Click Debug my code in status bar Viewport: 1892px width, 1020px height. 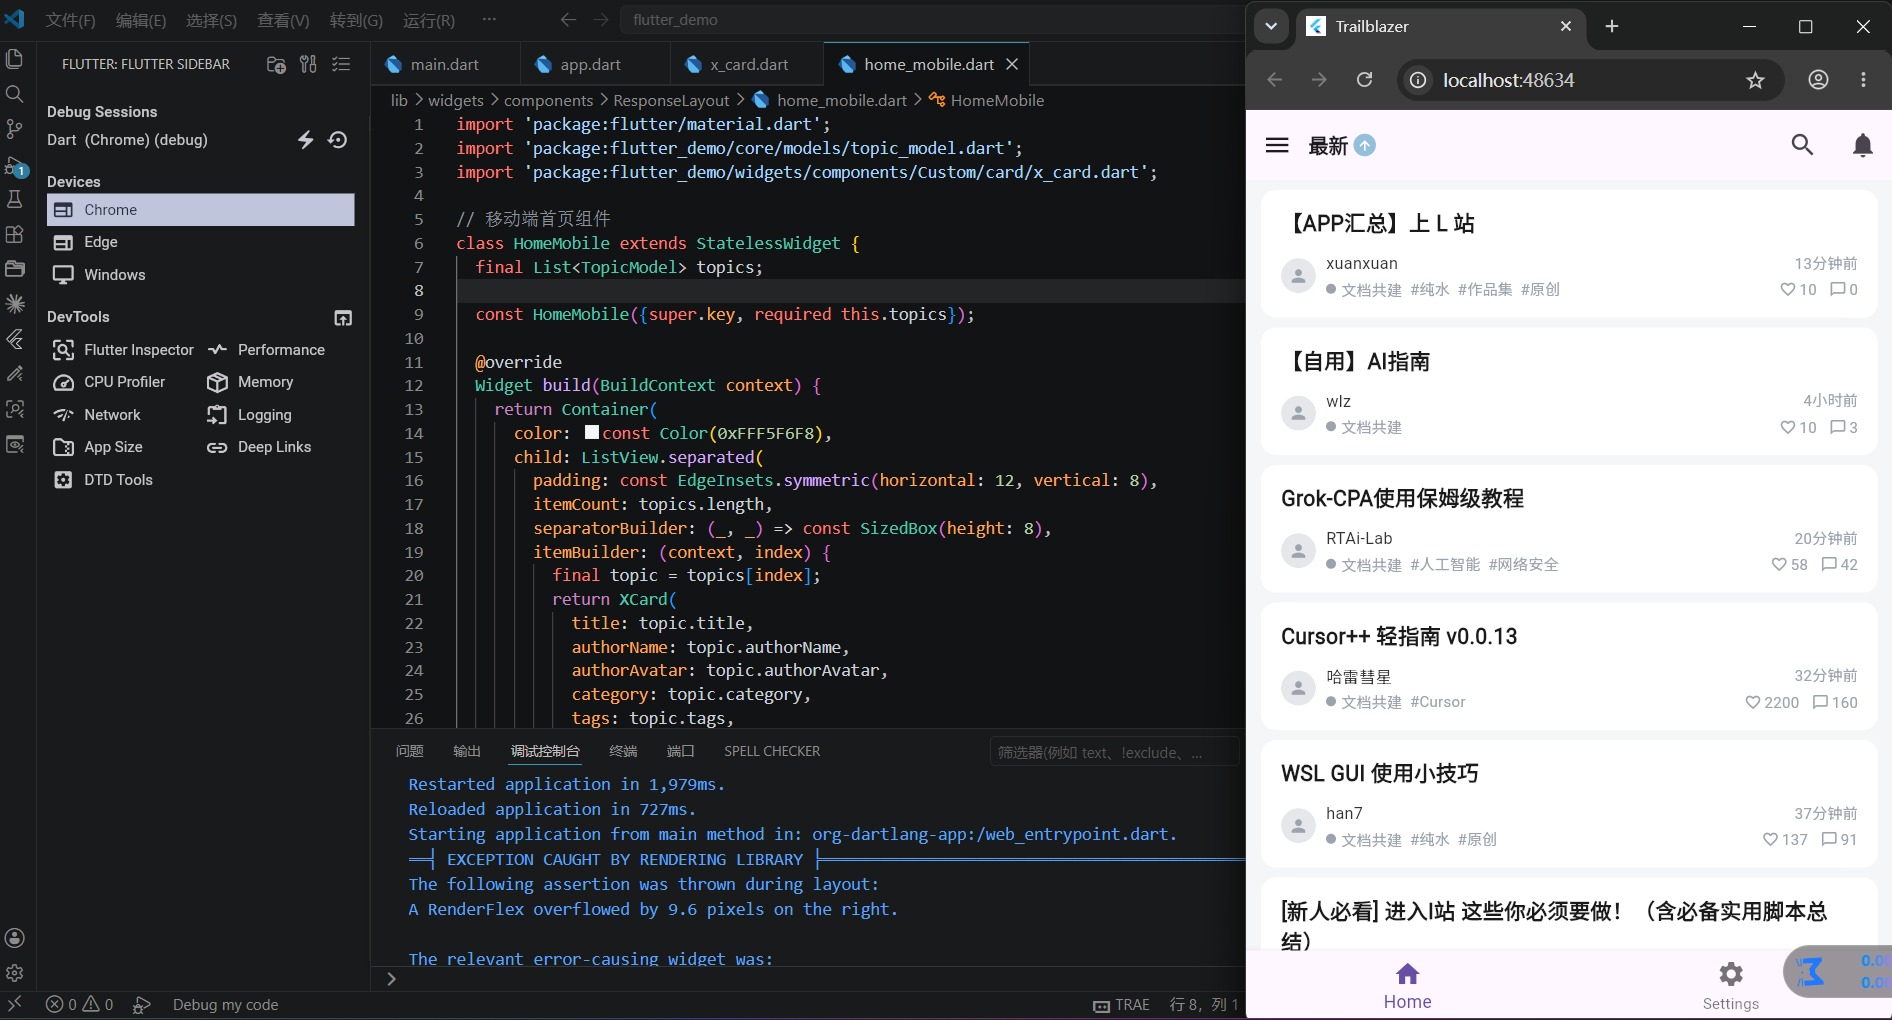[x=225, y=1004]
